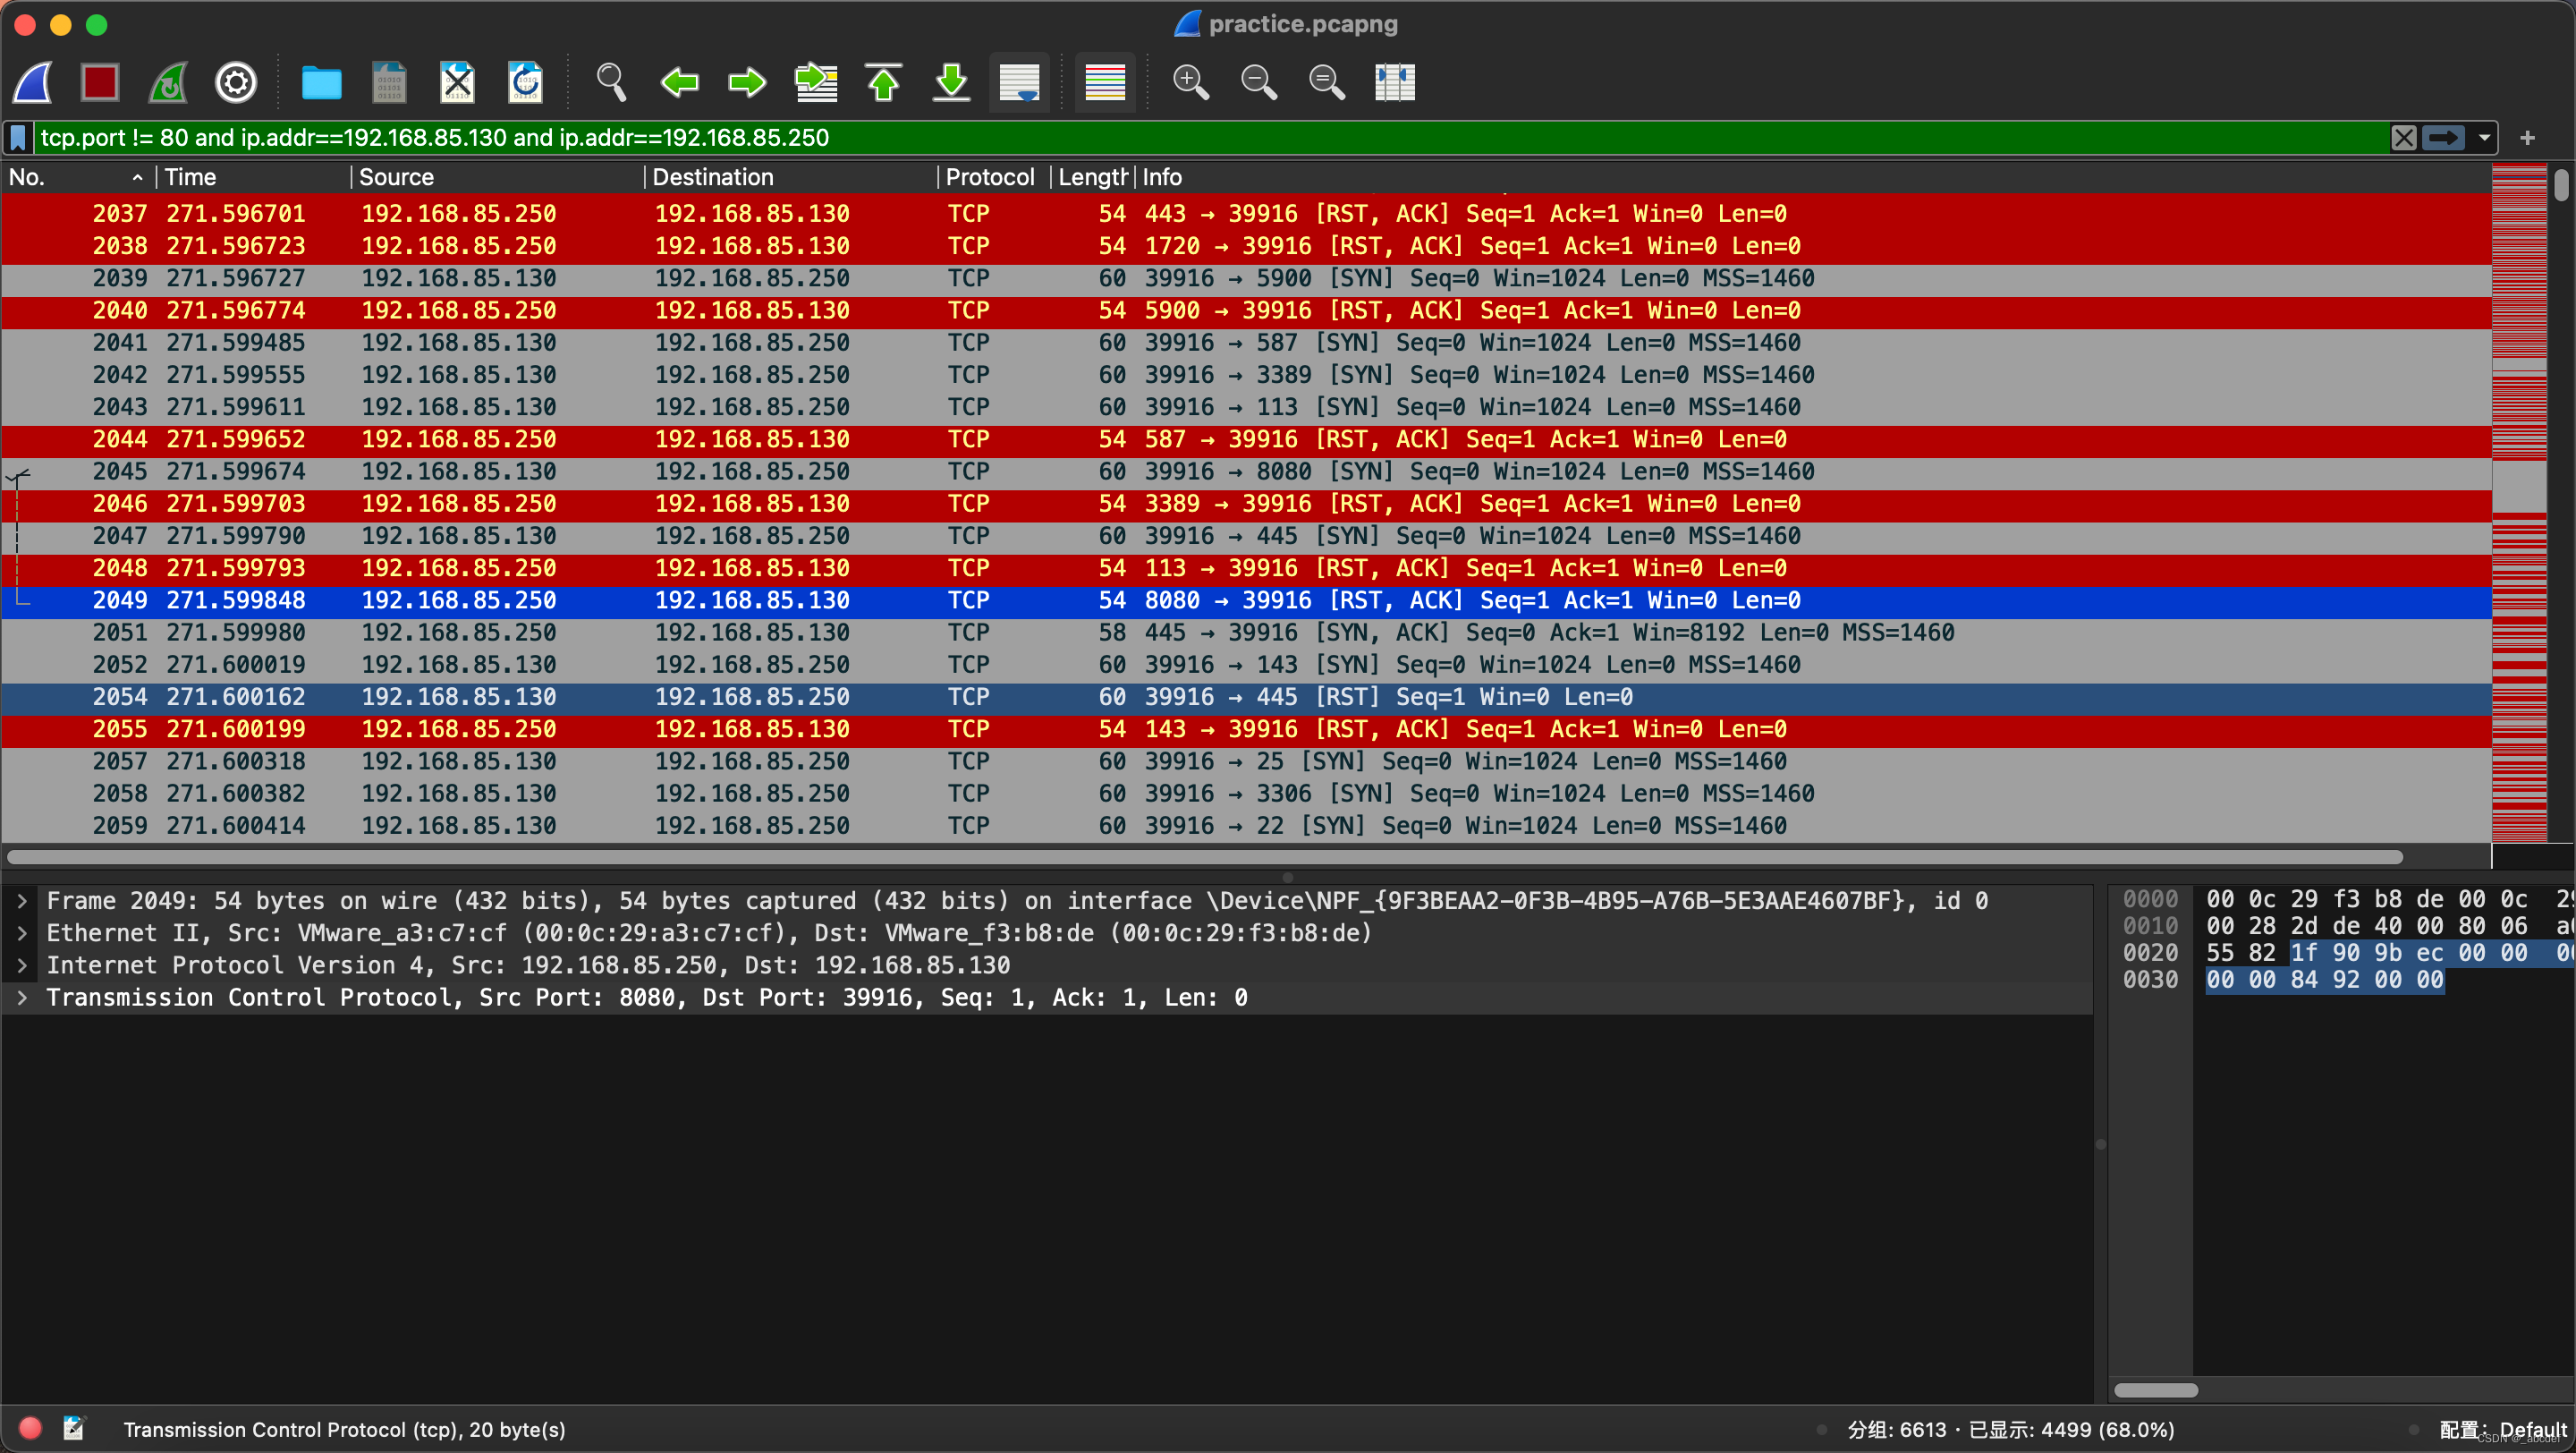
Task: Click the zoom in magnifier icon
Action: pyautogui.click(x=1190, y=82)
